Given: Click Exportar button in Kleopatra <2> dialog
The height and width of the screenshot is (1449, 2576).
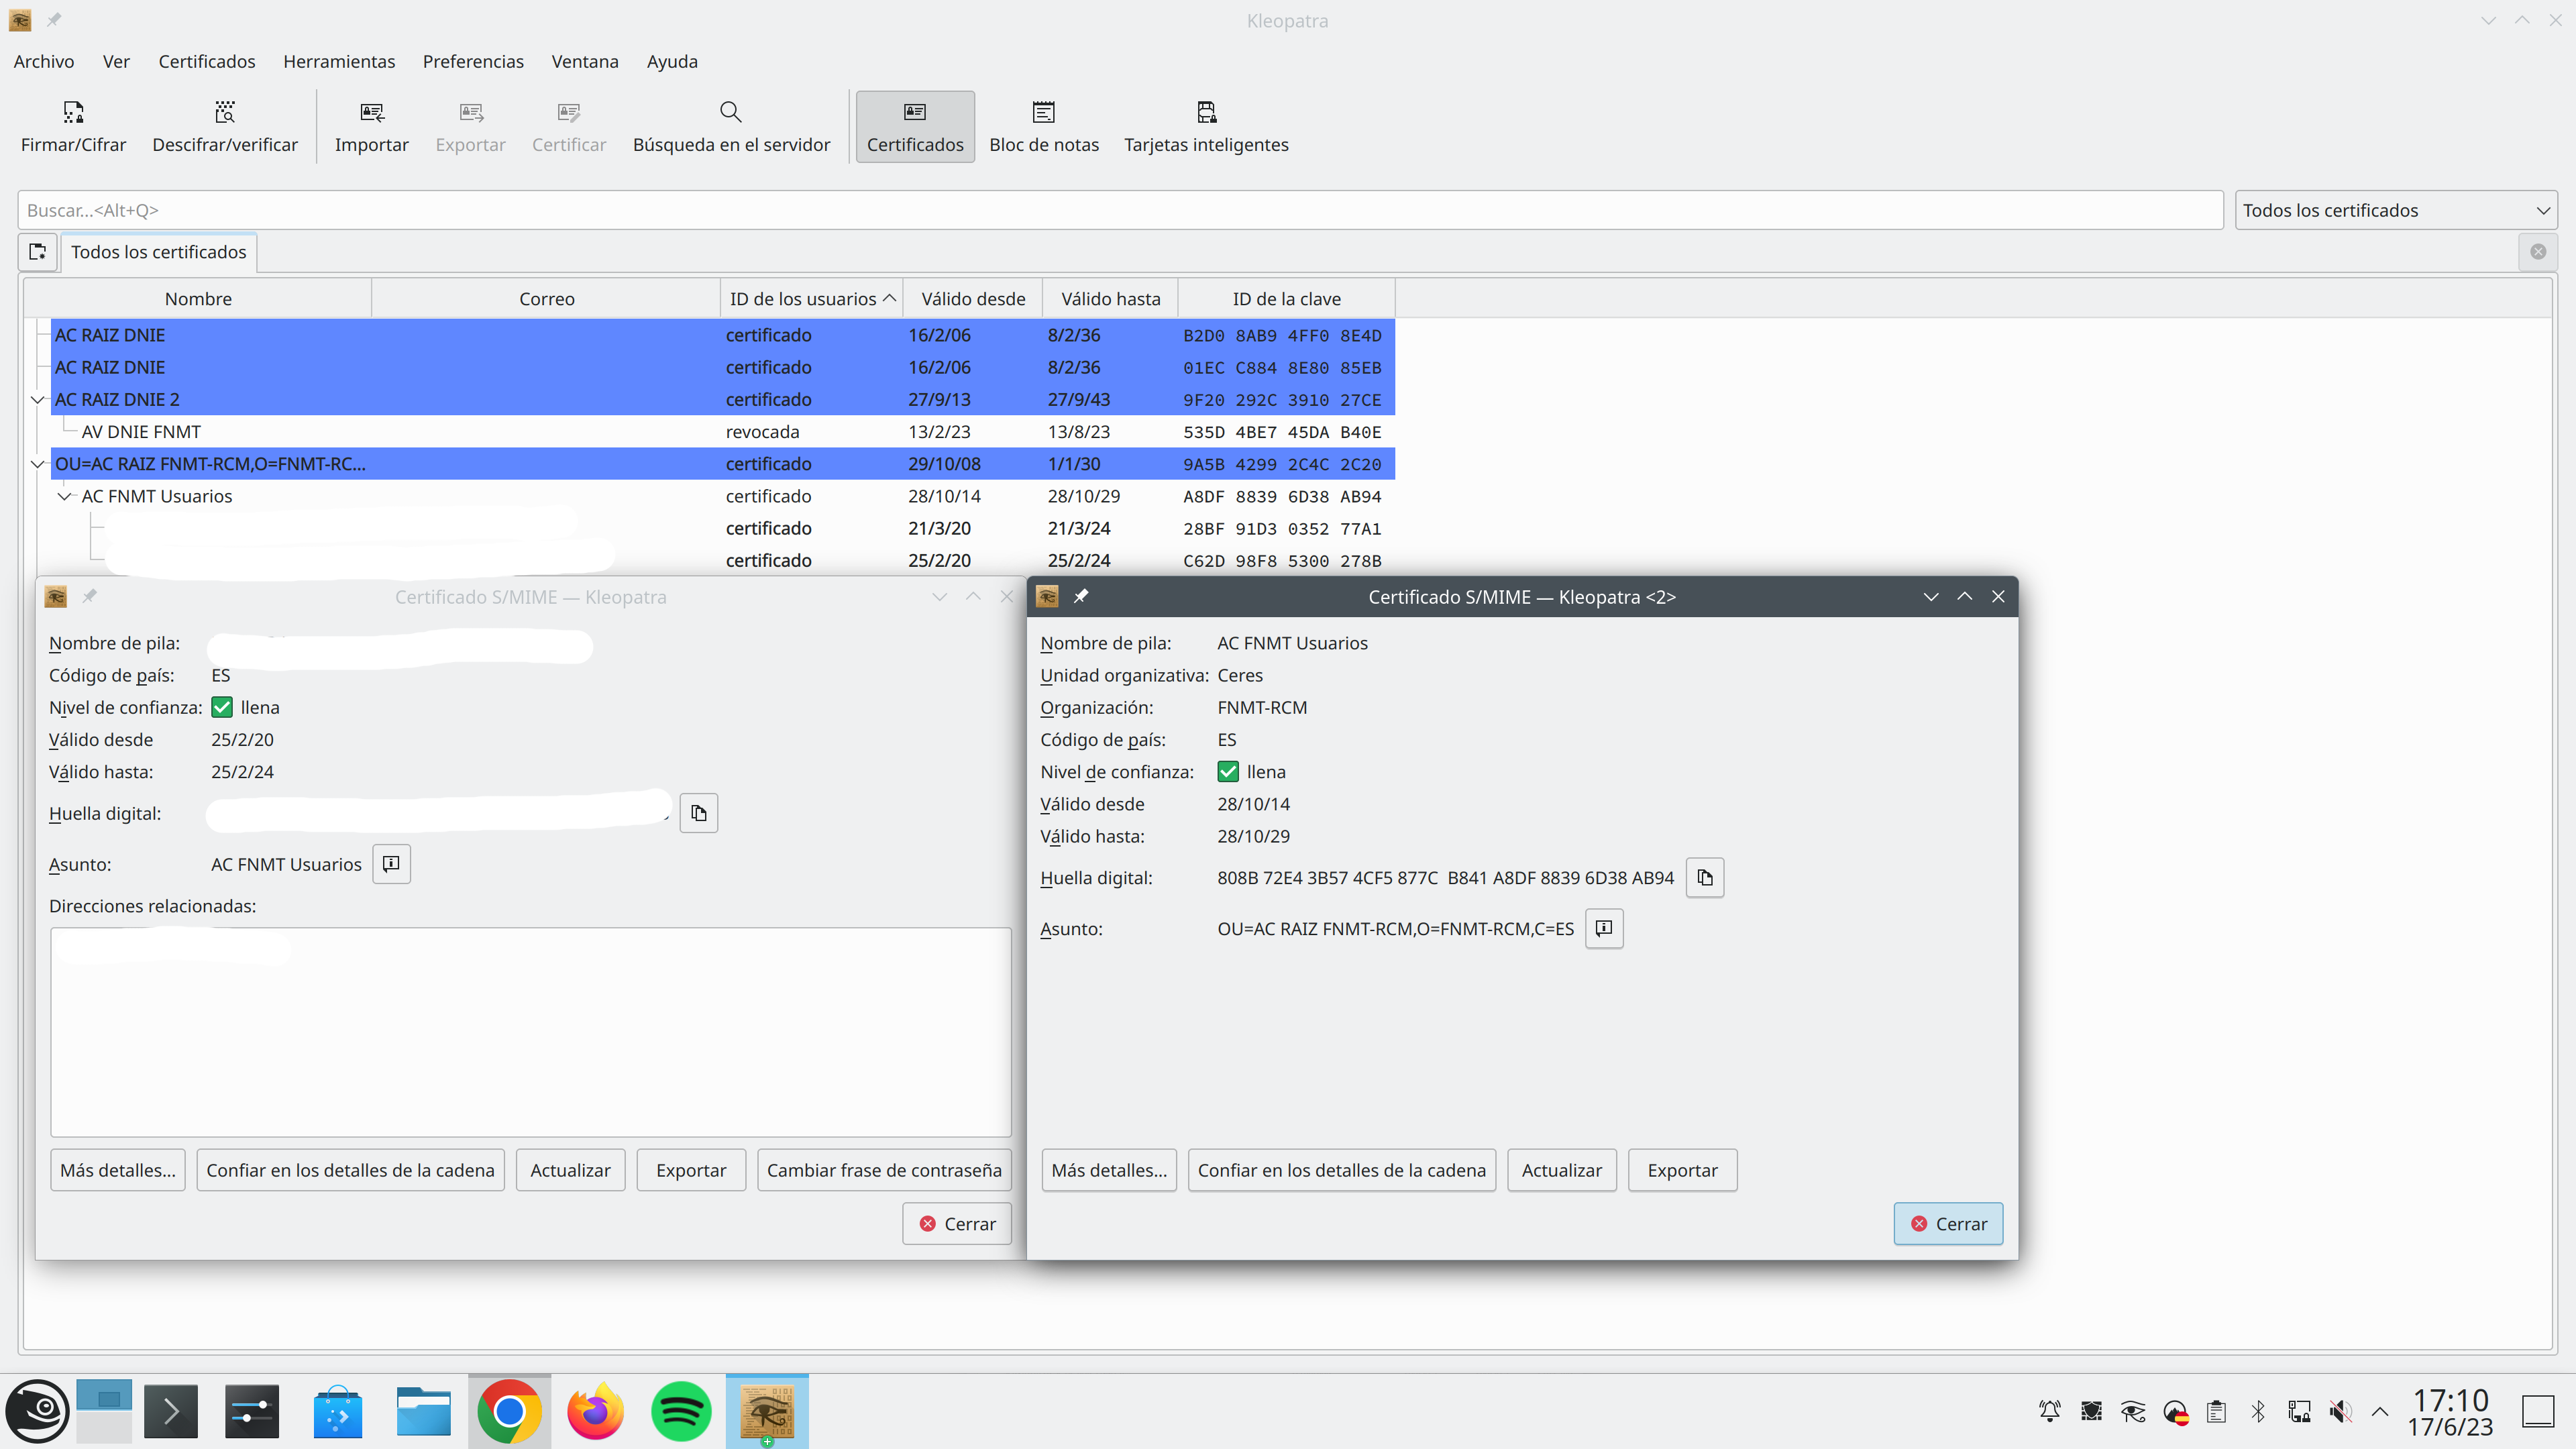Looking at the screenshot, I should 1682,1170.
